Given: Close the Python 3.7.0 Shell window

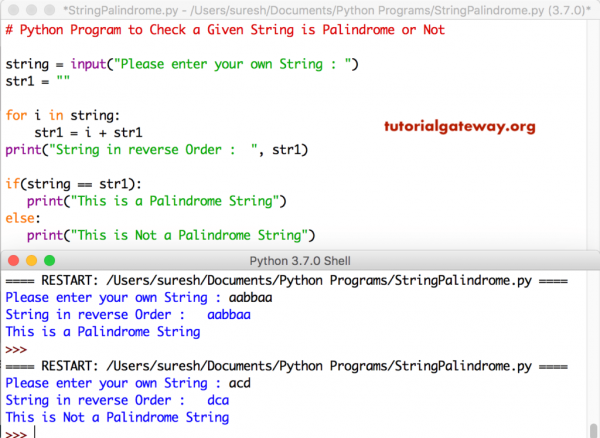Looking at the screenshot, I should pos(13,261).
